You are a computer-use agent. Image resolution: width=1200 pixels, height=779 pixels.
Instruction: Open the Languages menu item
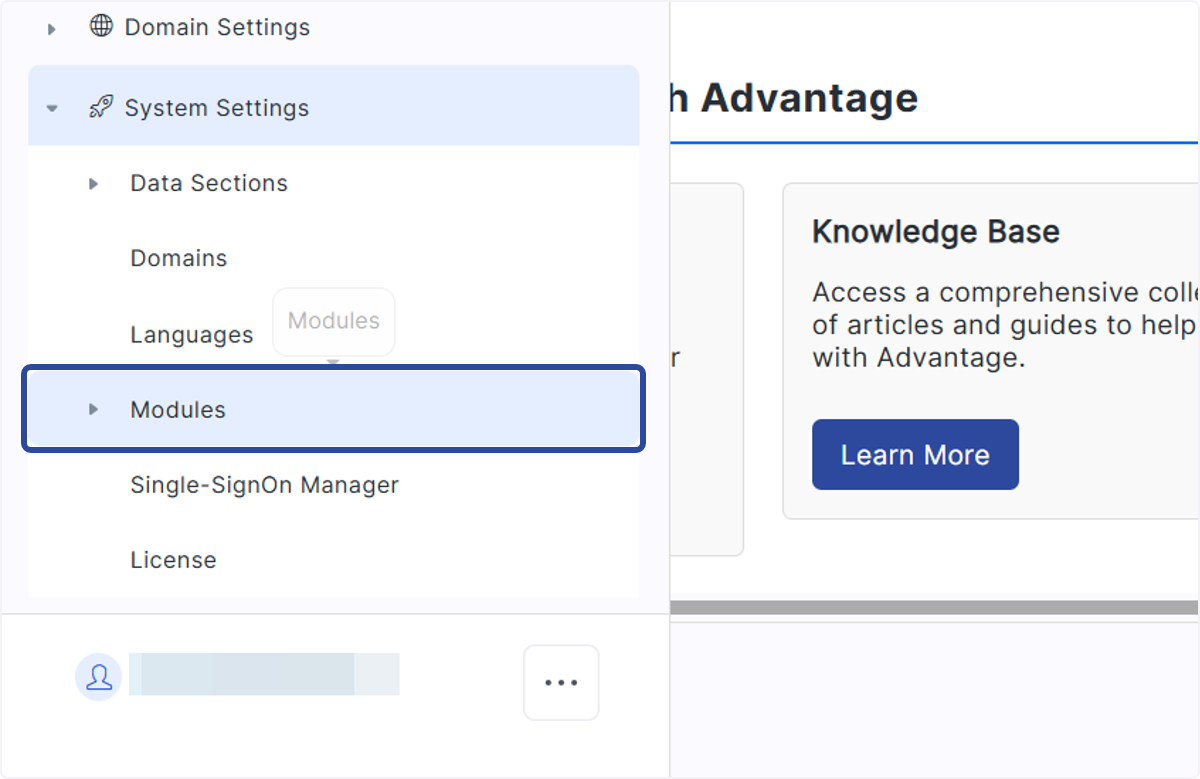192,335
